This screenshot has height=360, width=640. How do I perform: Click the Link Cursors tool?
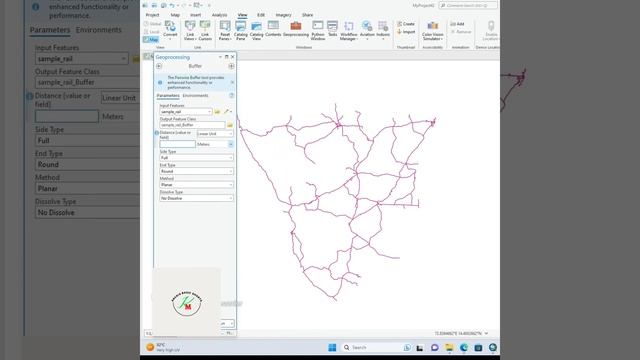coord(205,30)
